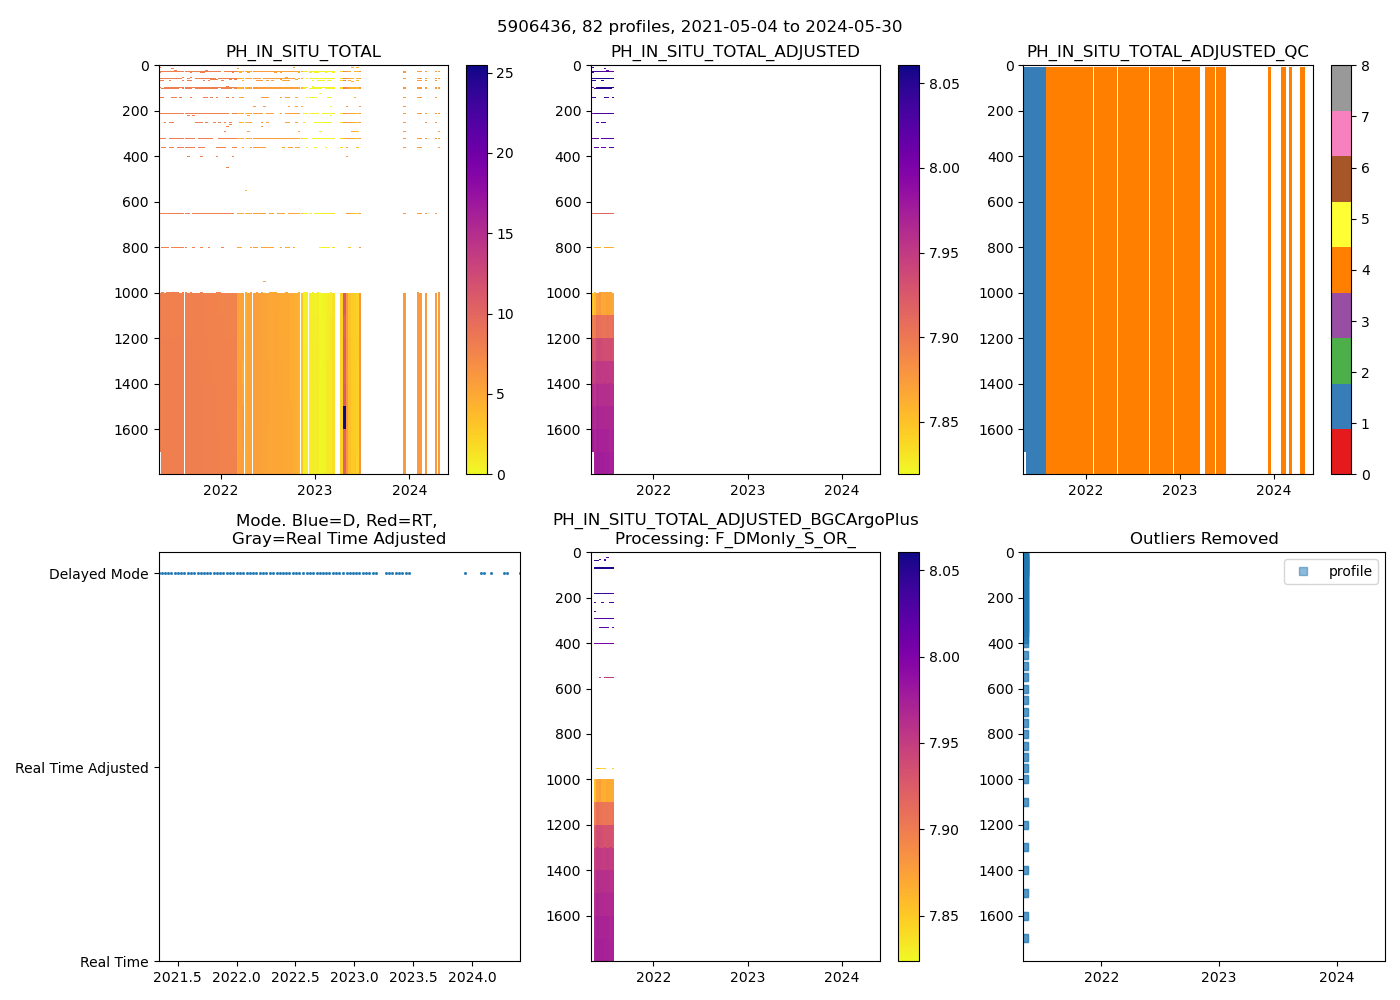Pick the purple segment of the QC colorbar
The image size is (1400, 1000).
[x=1341, y=315]
